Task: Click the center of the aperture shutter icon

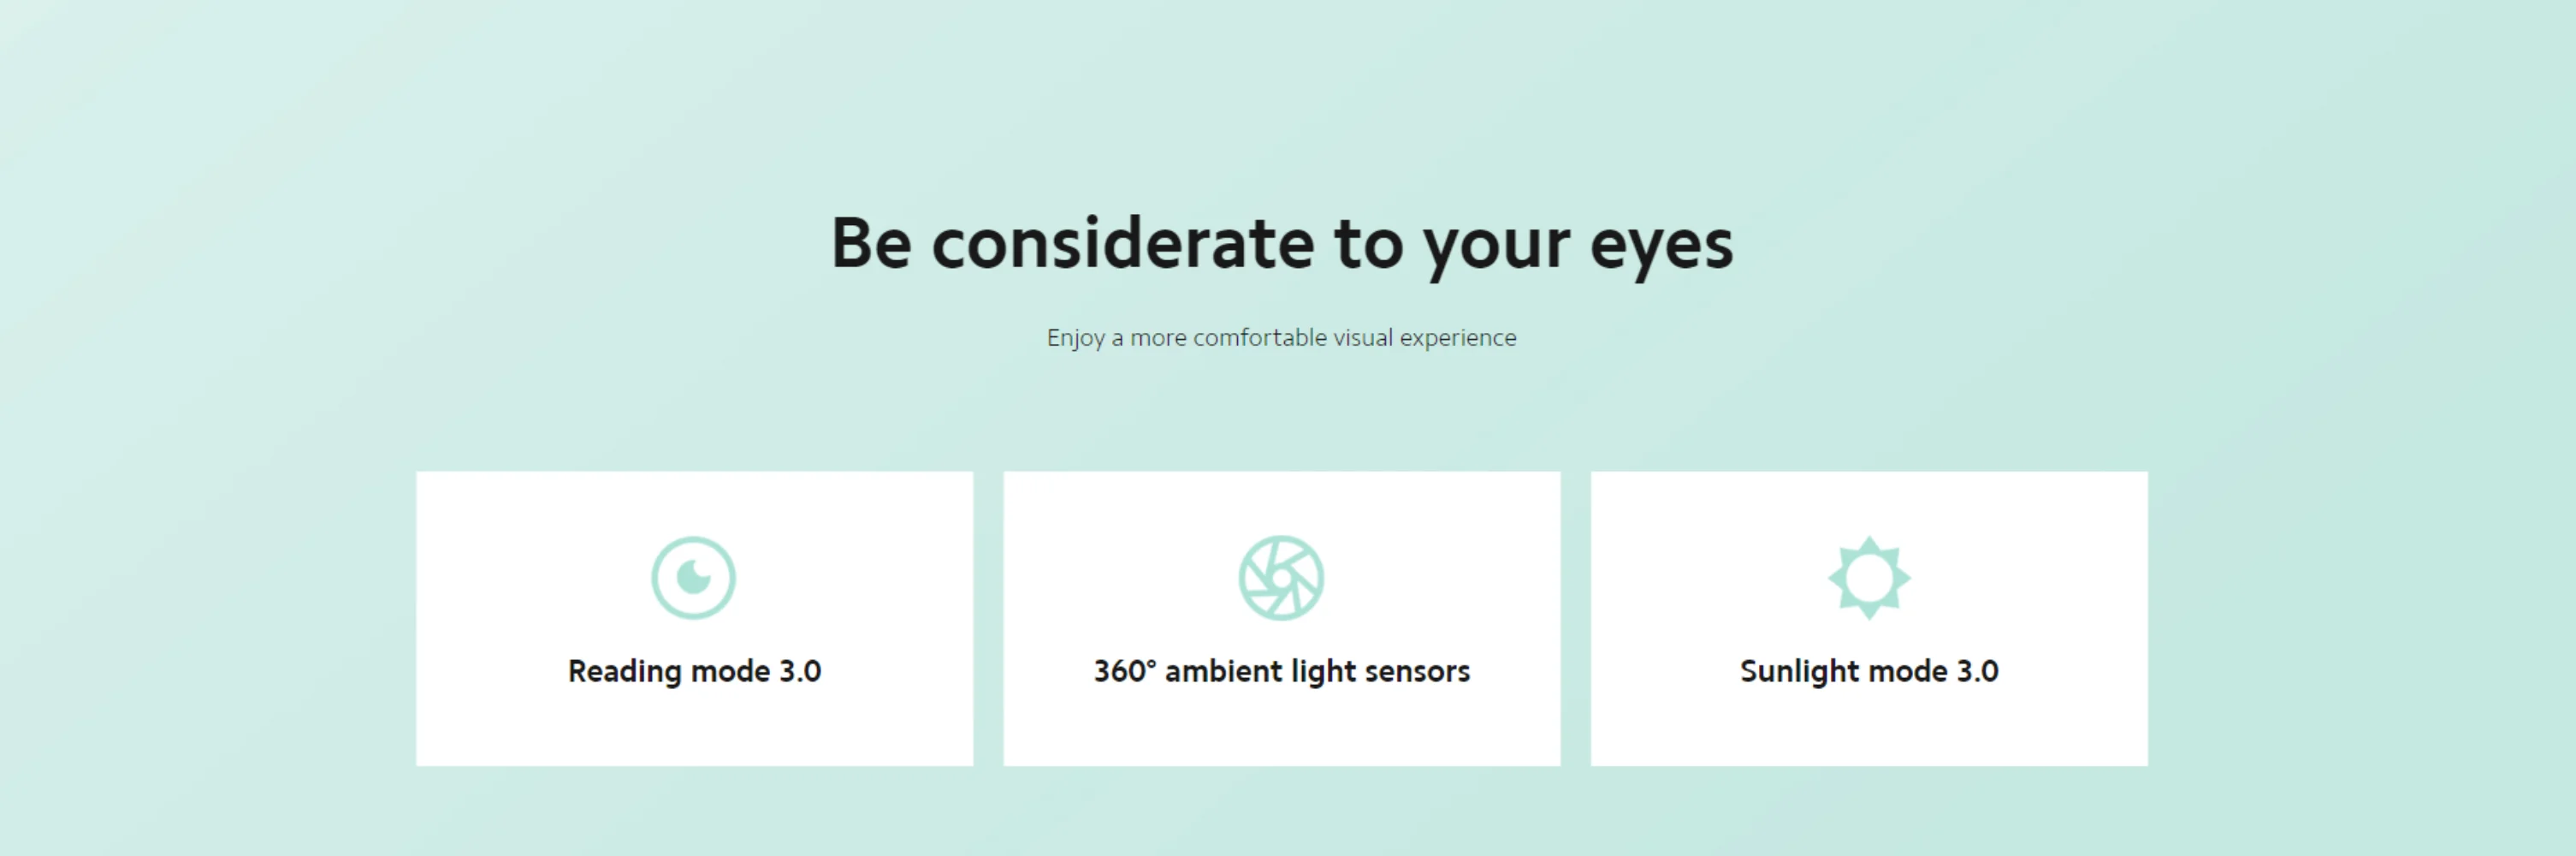Action: tap(1281, 578)
